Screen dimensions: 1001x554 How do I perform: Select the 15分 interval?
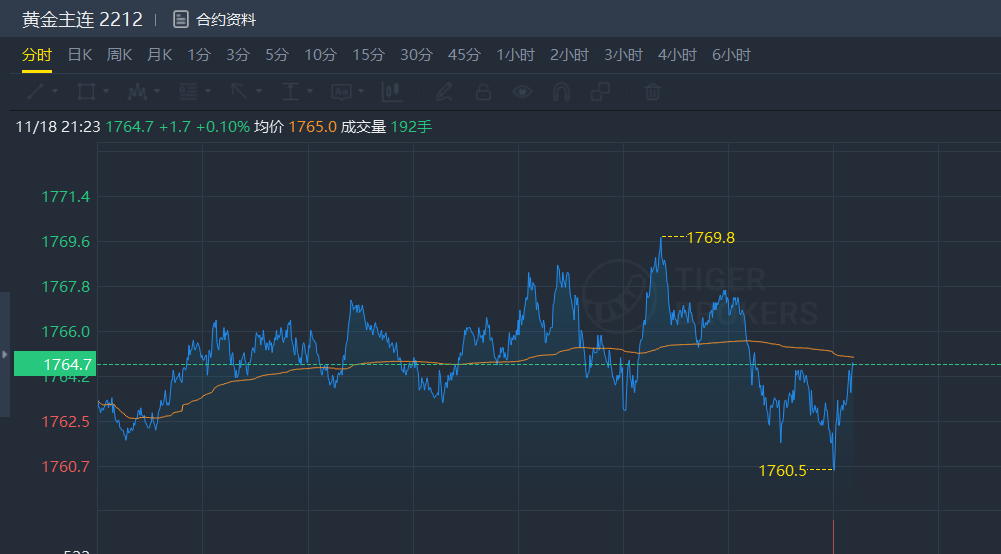click(x=368, y=55)
